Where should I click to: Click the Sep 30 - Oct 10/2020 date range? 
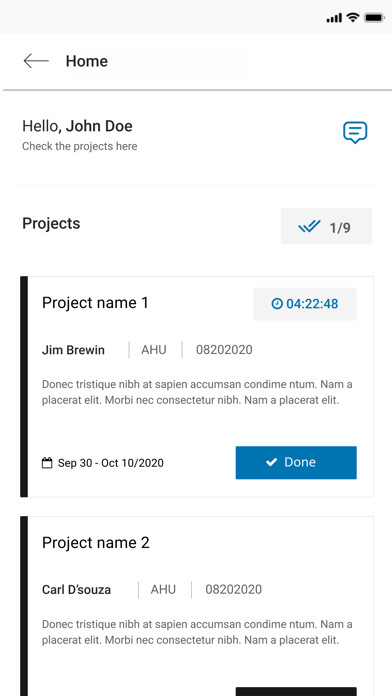click(x=111, y=463)
